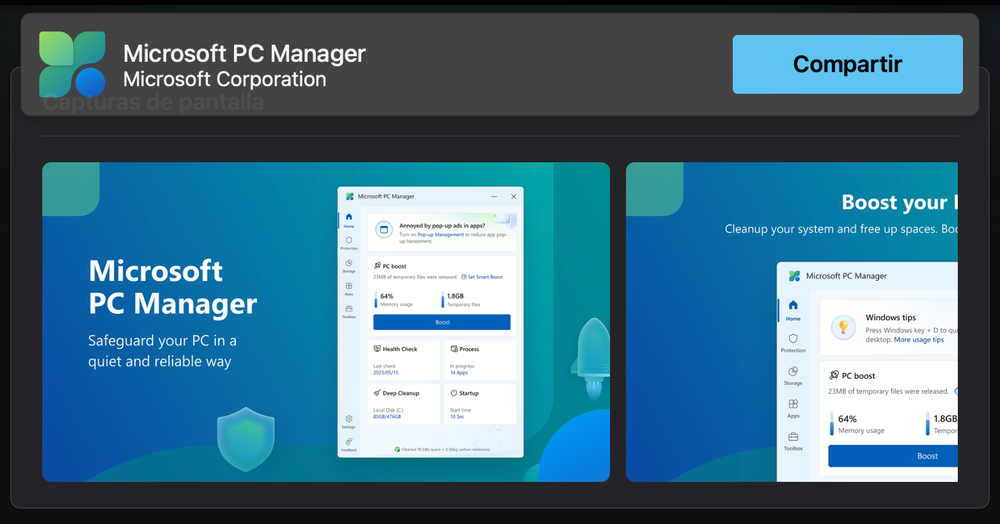Click the Microsoft PC Manager app logo
1000x524 pixels.
coord(72,64)
